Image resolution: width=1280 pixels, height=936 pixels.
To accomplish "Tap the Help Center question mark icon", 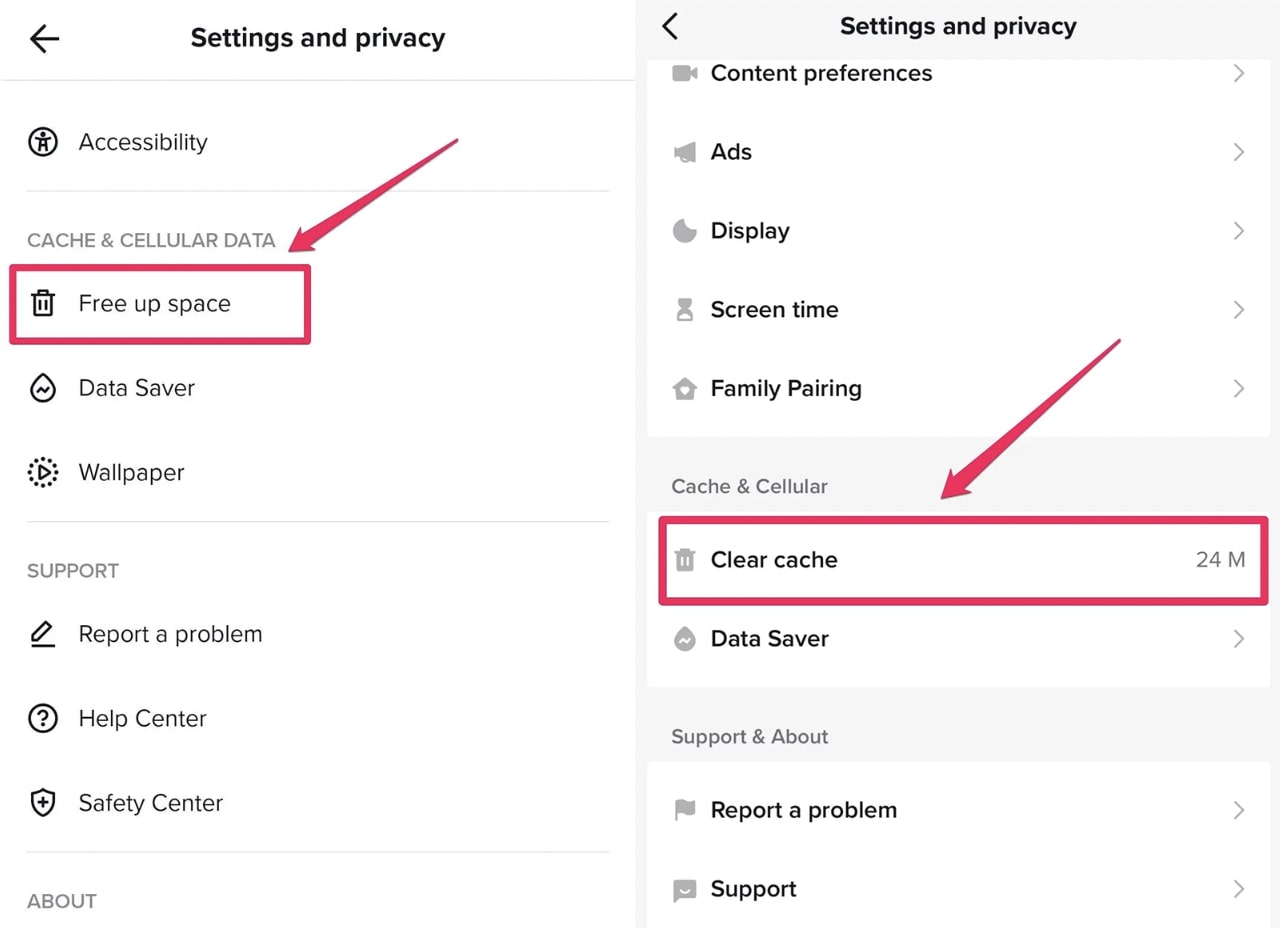I will (43, 718).
